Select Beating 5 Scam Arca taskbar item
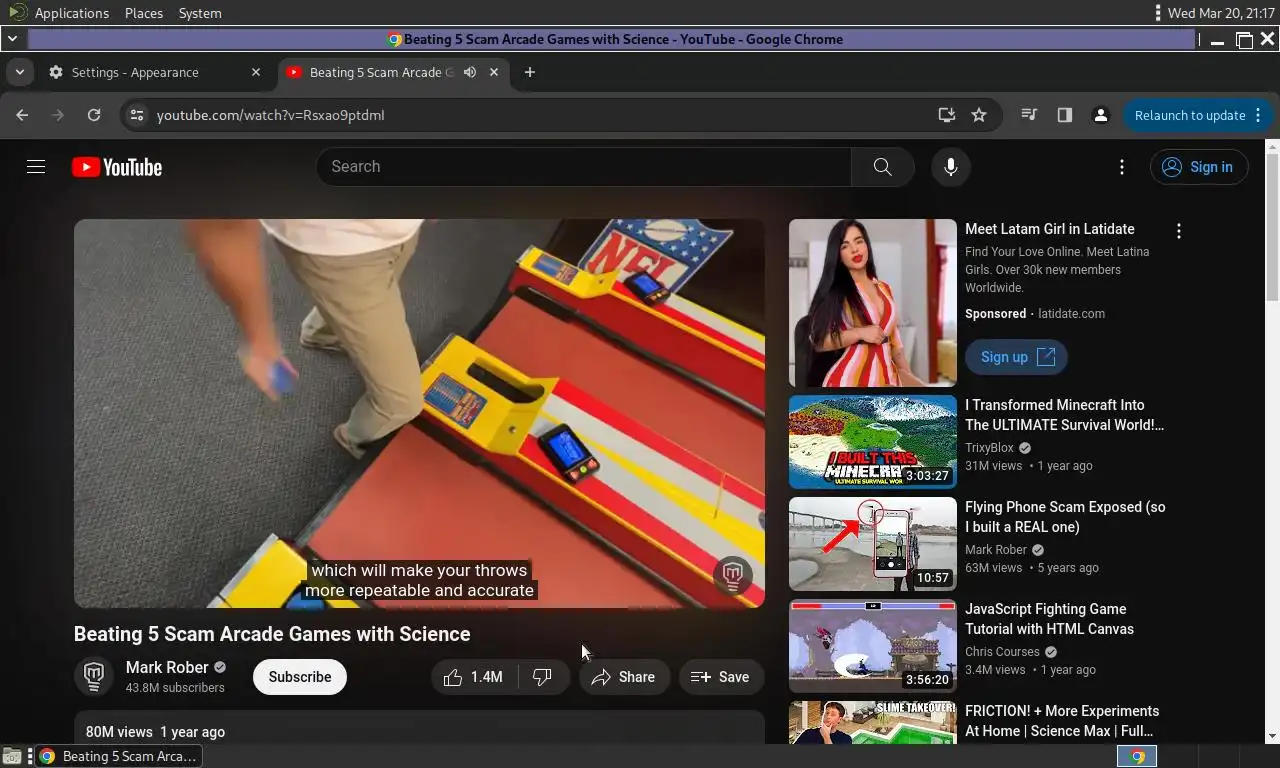The height and width of the screenshot is (768, 1280). click(x=117, y=756)
